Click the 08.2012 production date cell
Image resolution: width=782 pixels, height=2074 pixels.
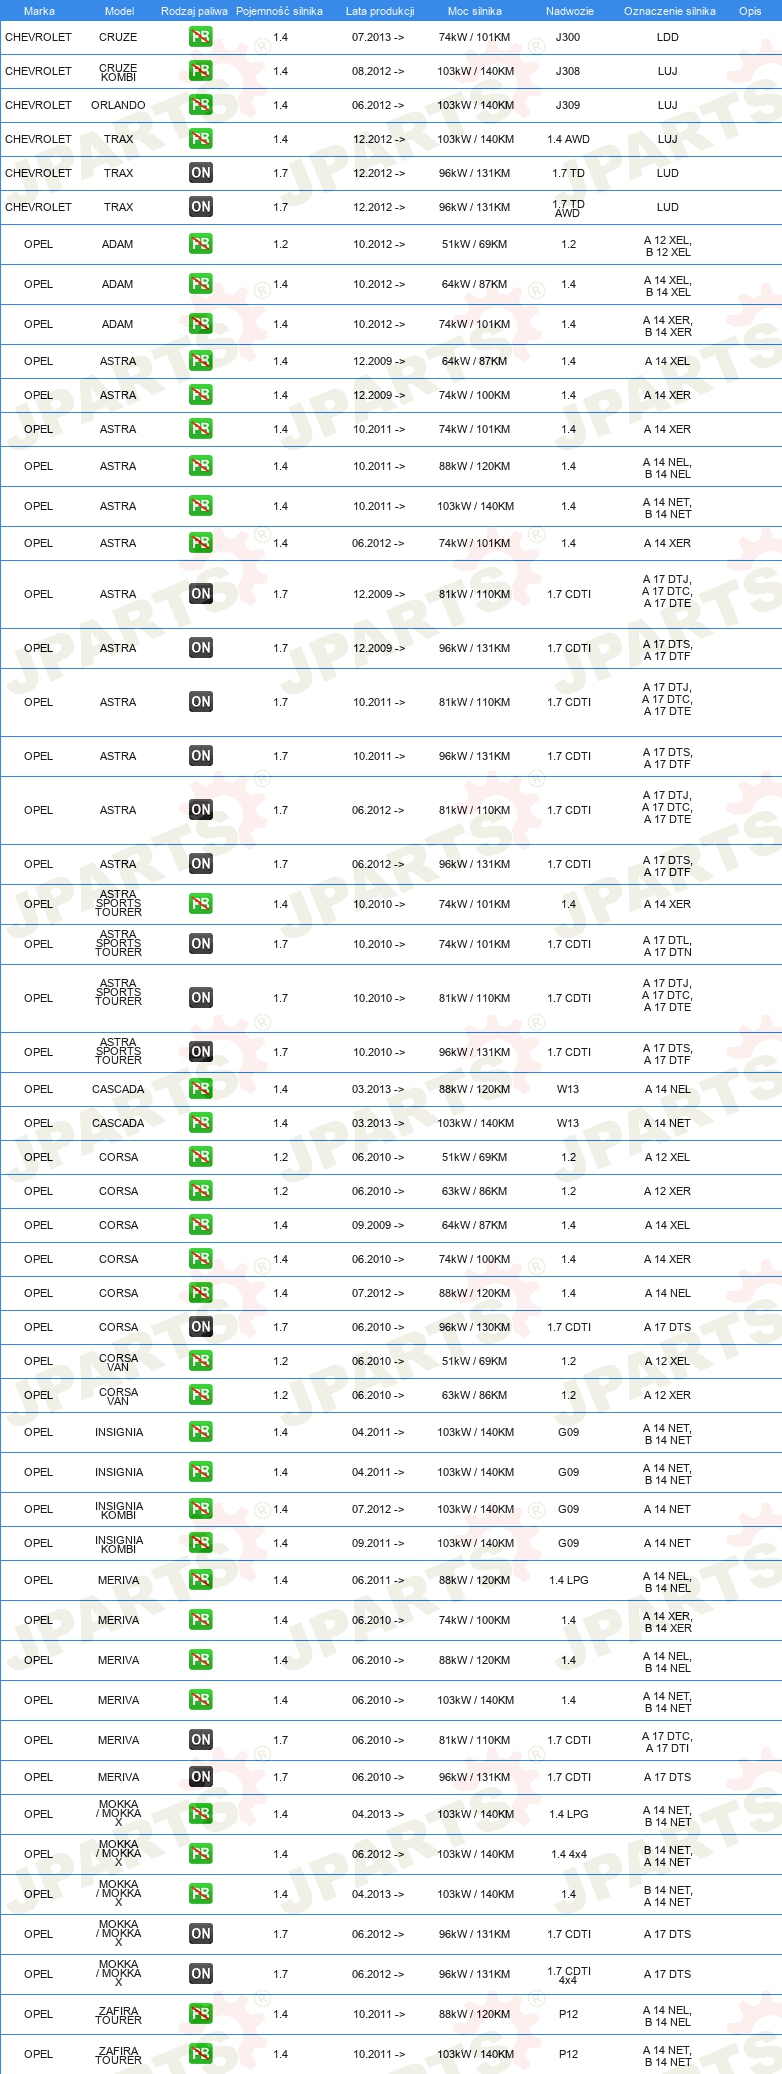[378, 71]
